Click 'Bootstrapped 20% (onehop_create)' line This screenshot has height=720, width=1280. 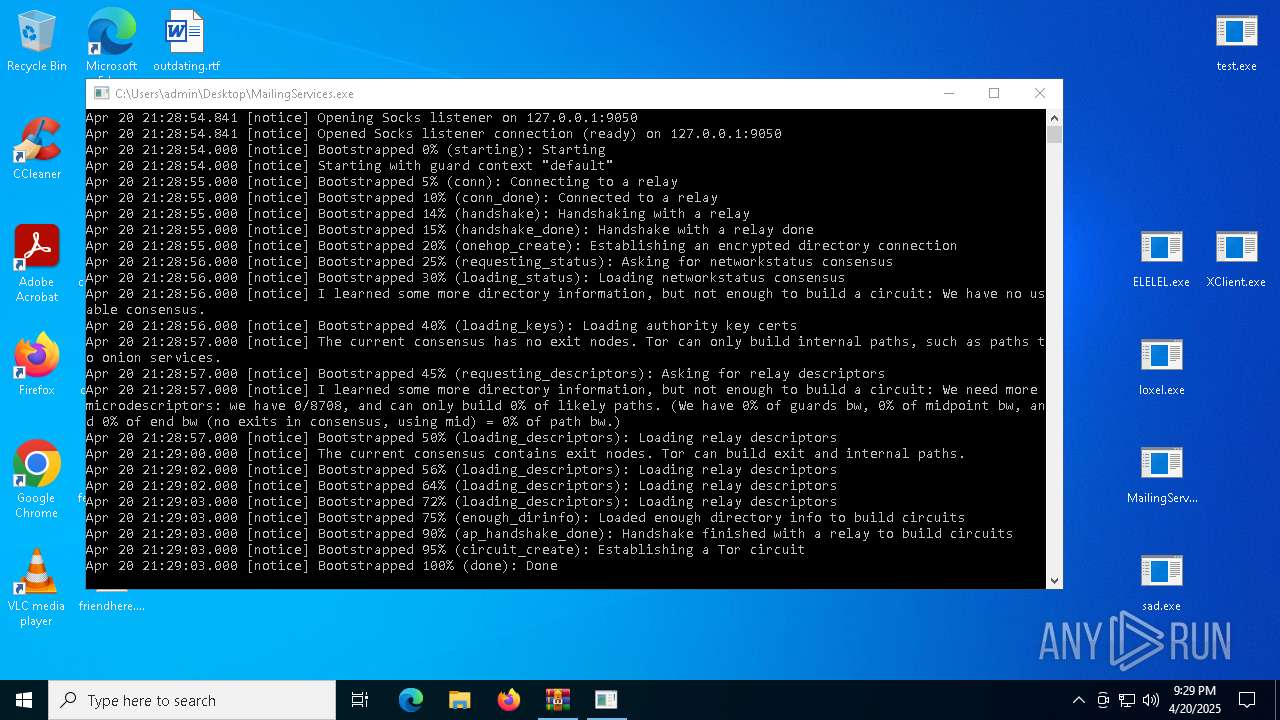[522, 246]
